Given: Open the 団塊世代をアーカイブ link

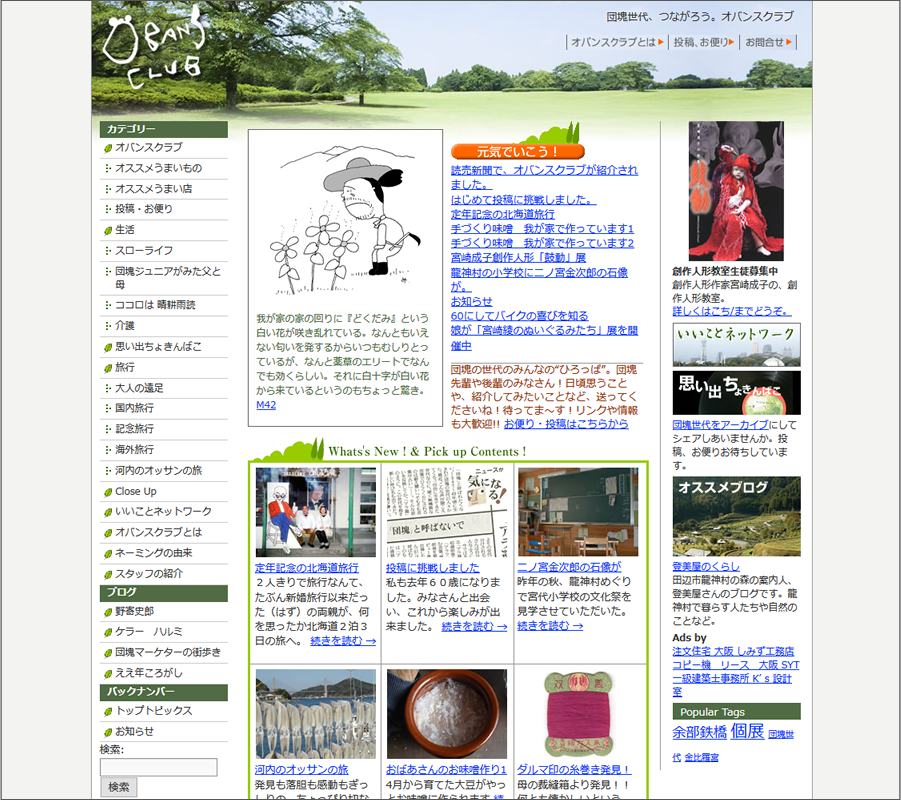Looking at the screenshot, I should pos(721,425).
